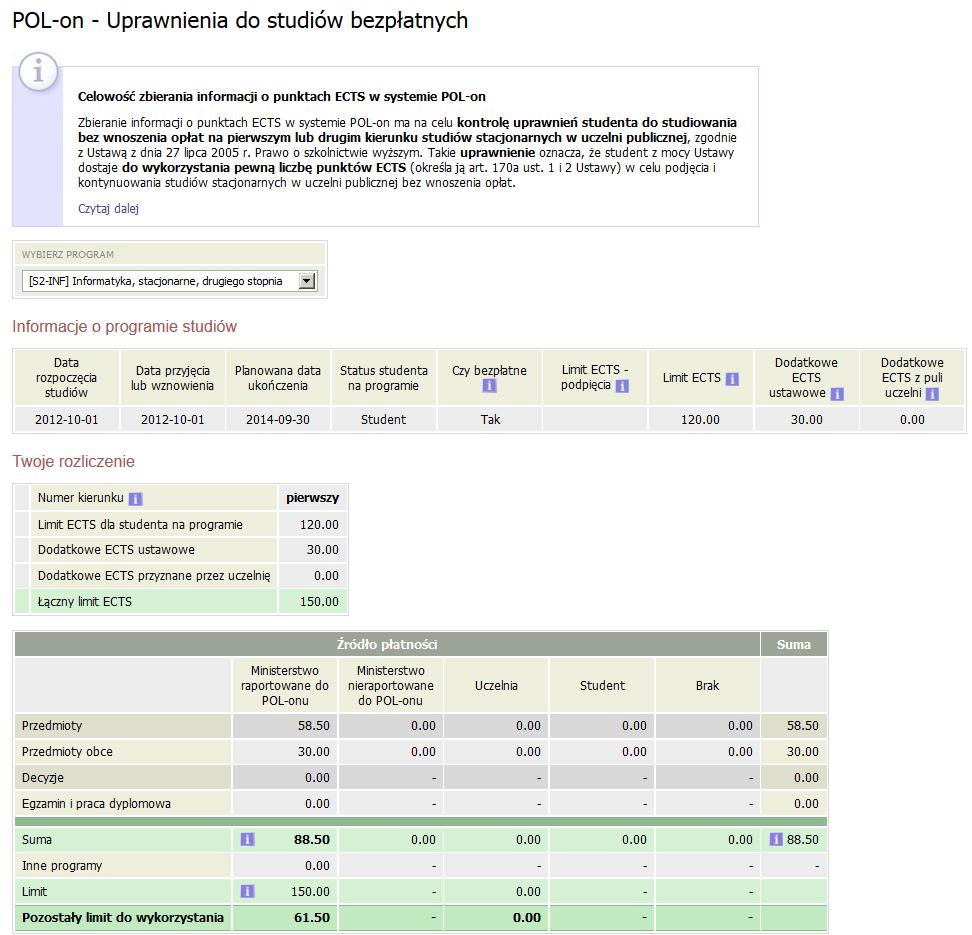Image resolution: width=972 pixels, height=935 pixels.
Task: Open the Czytaj dalej link
Action: coord(108,208)
